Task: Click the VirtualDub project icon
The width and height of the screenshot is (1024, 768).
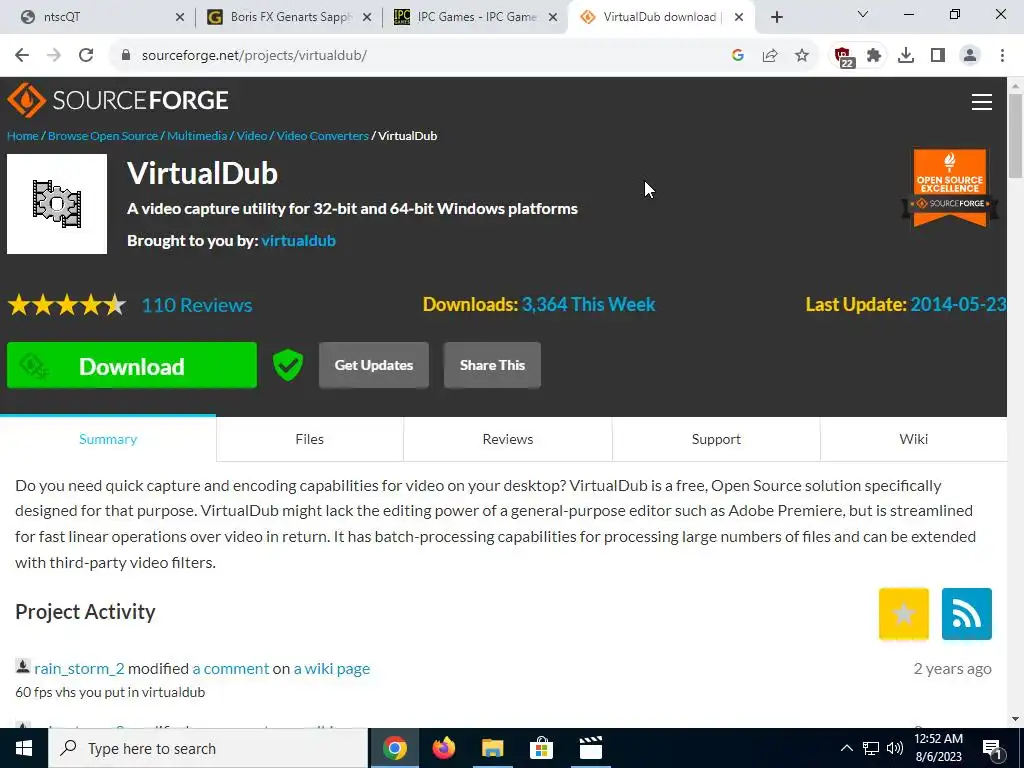Action: 57,204
